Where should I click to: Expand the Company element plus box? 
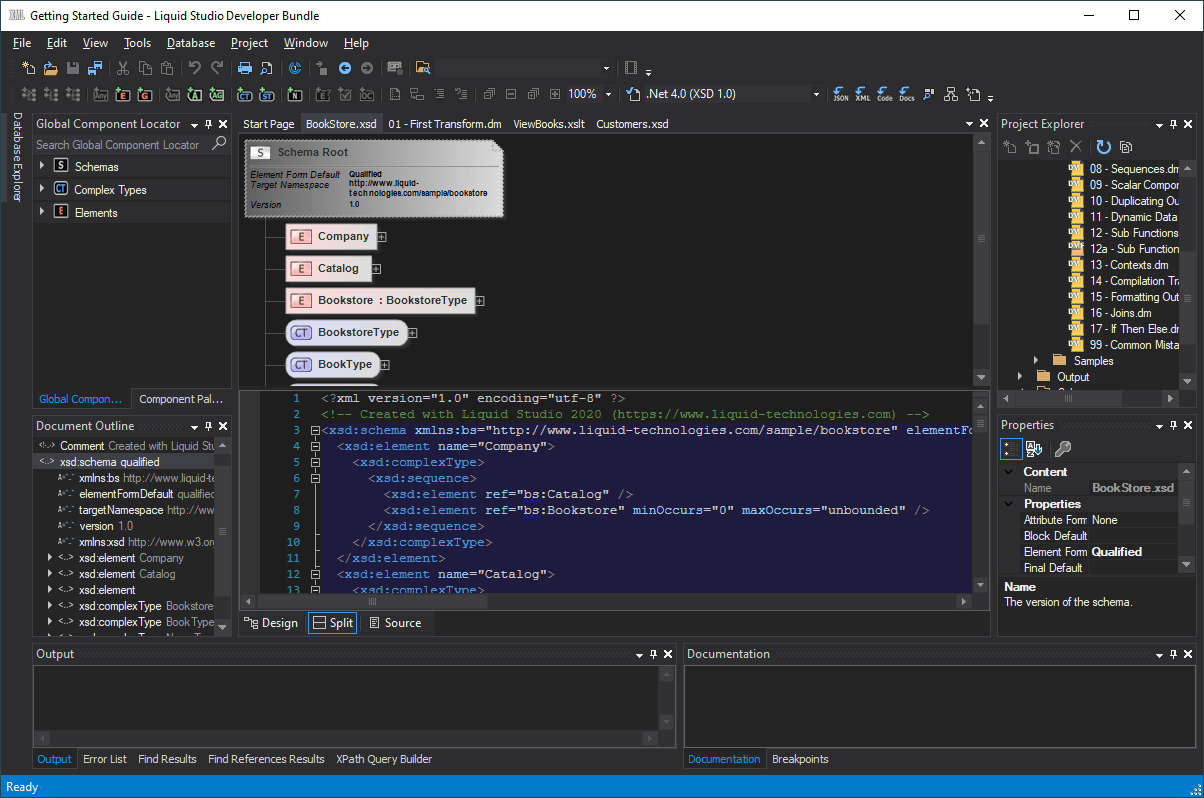coord(382,237)
